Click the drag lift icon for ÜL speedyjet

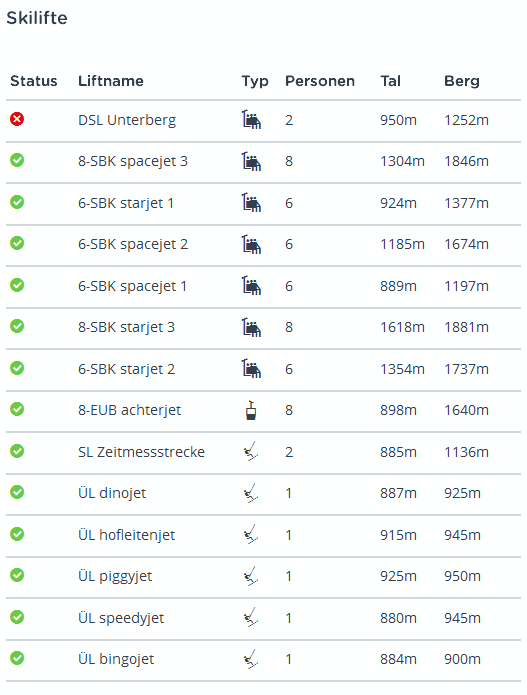pyautogui.click(x=251, y=617)
